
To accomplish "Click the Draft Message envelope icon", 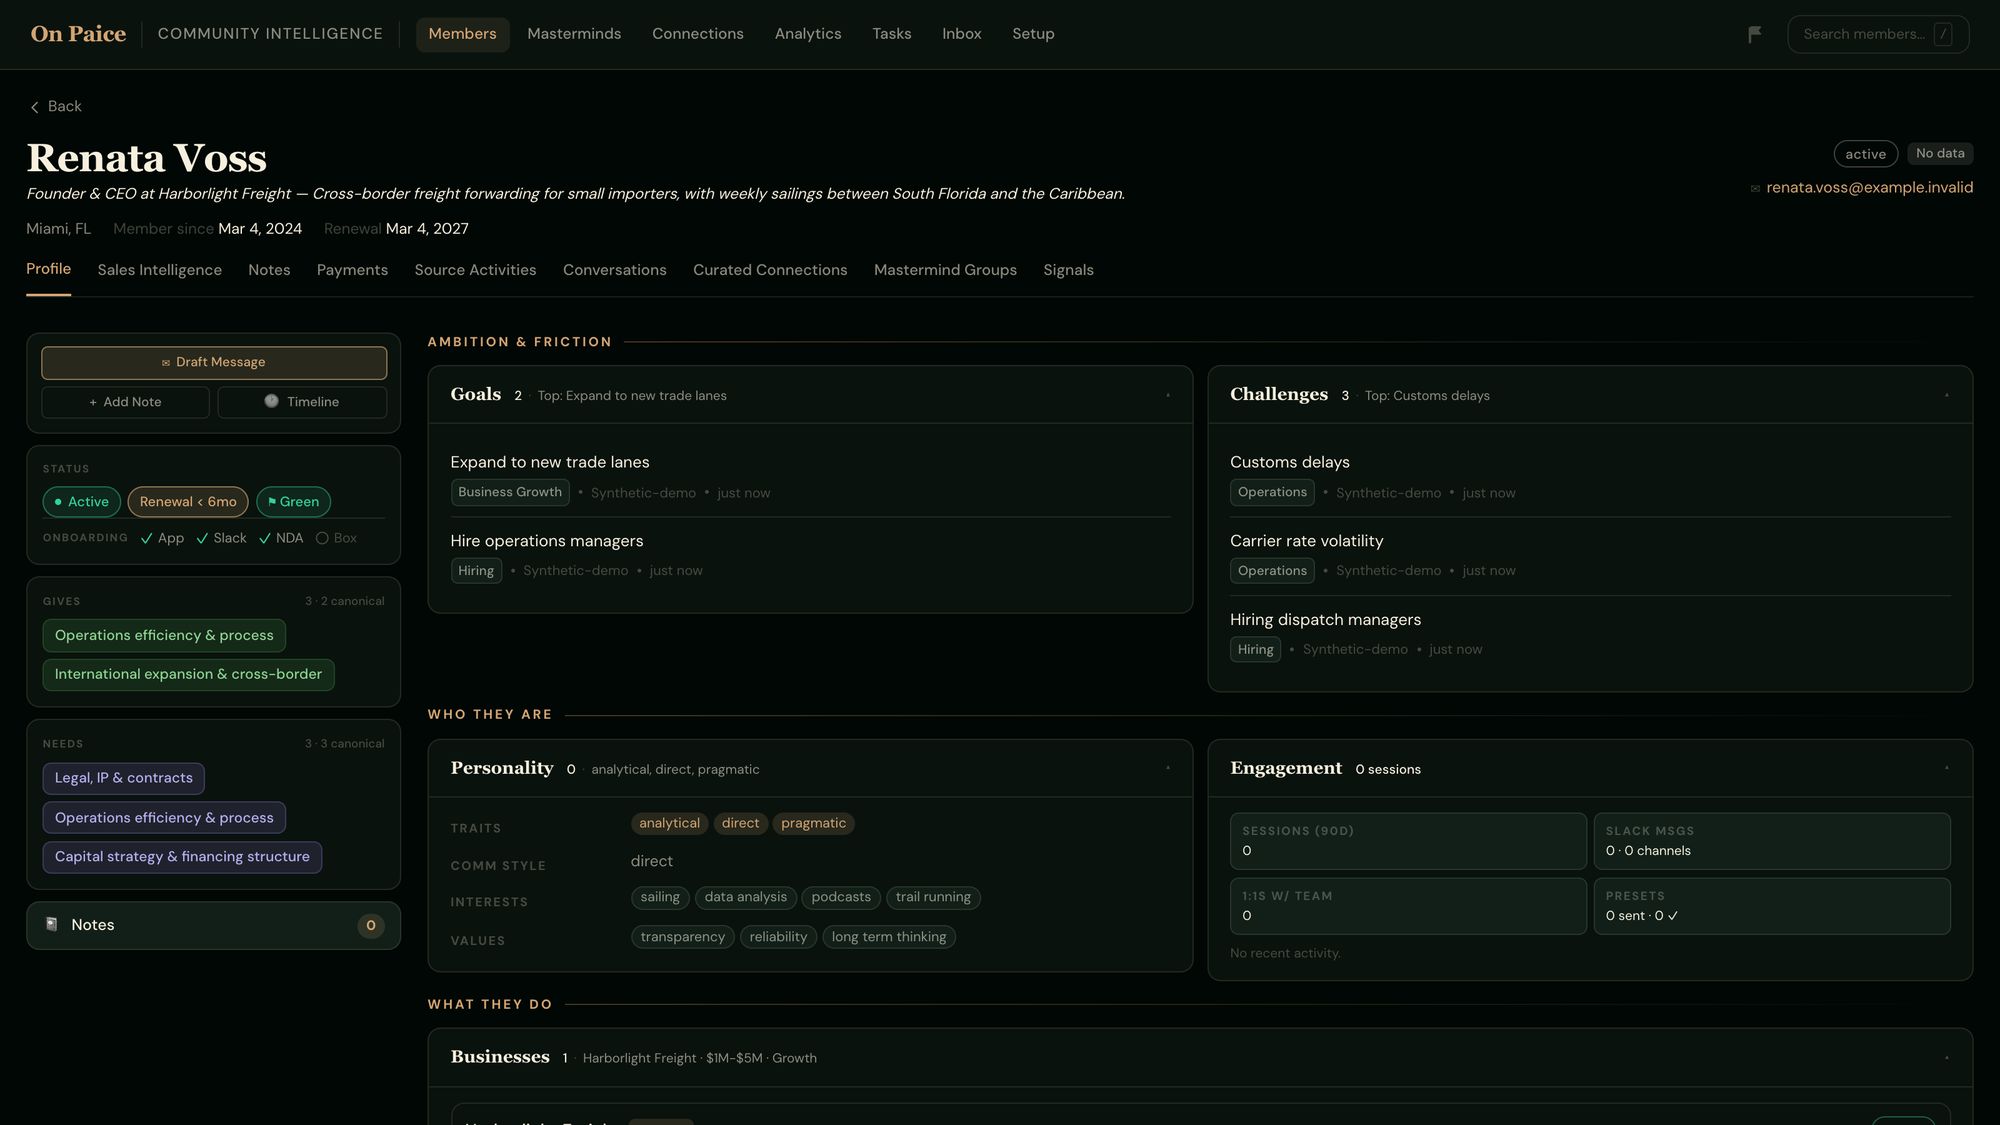I will 166,362.
